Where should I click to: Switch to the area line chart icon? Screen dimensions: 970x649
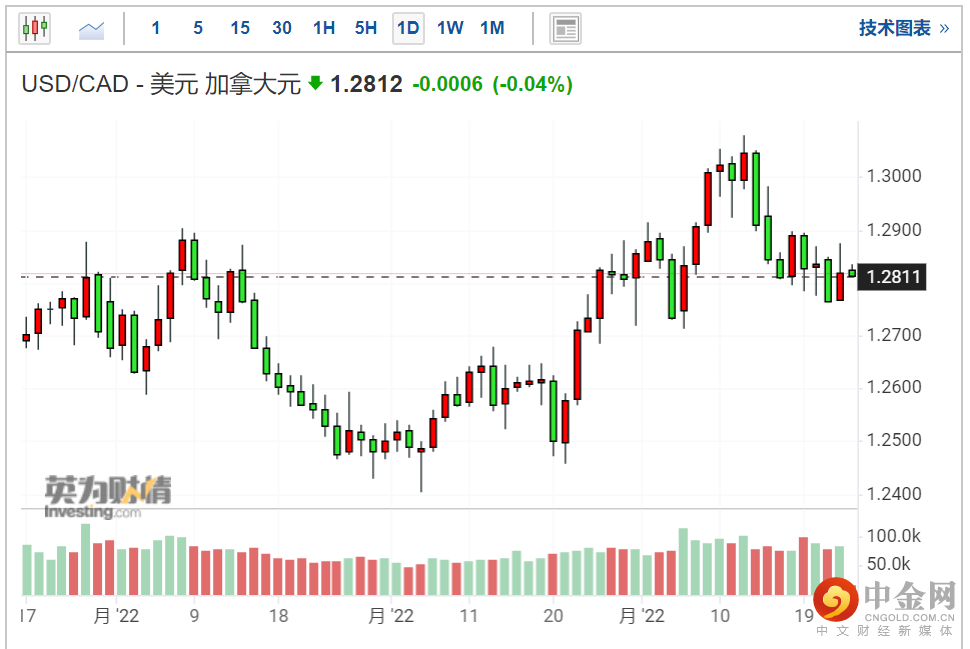[92, 29]
